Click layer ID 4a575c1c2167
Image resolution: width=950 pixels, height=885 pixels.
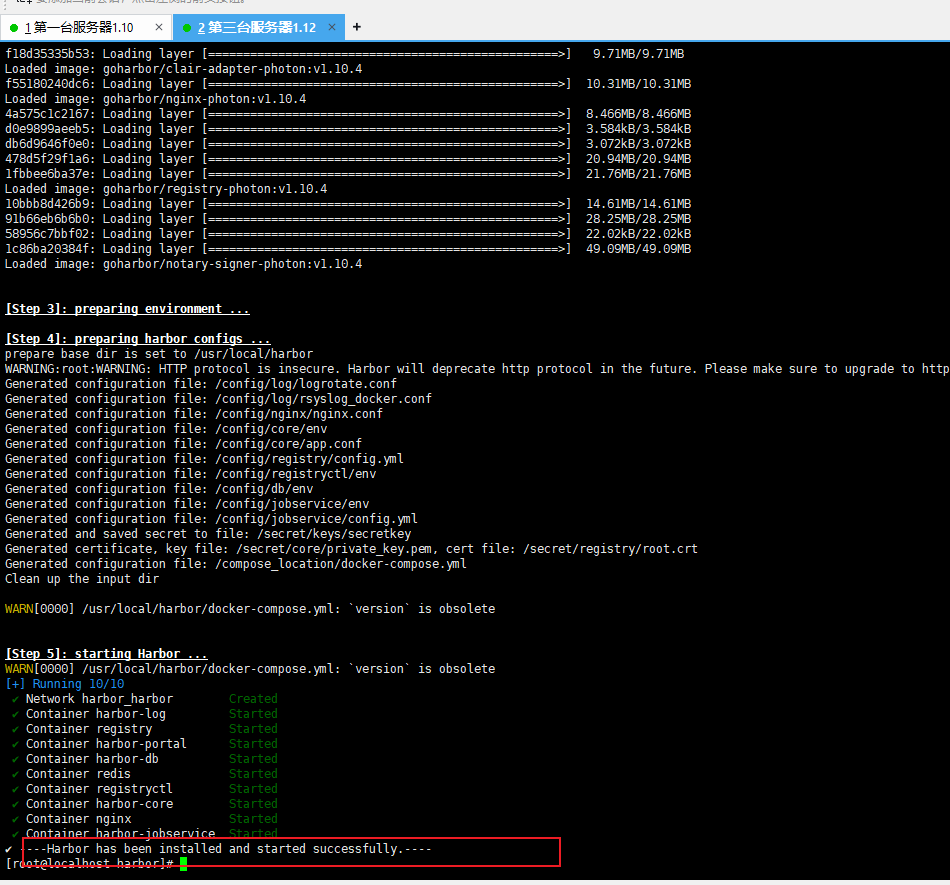pyautogui.click(x=47, y=114)
